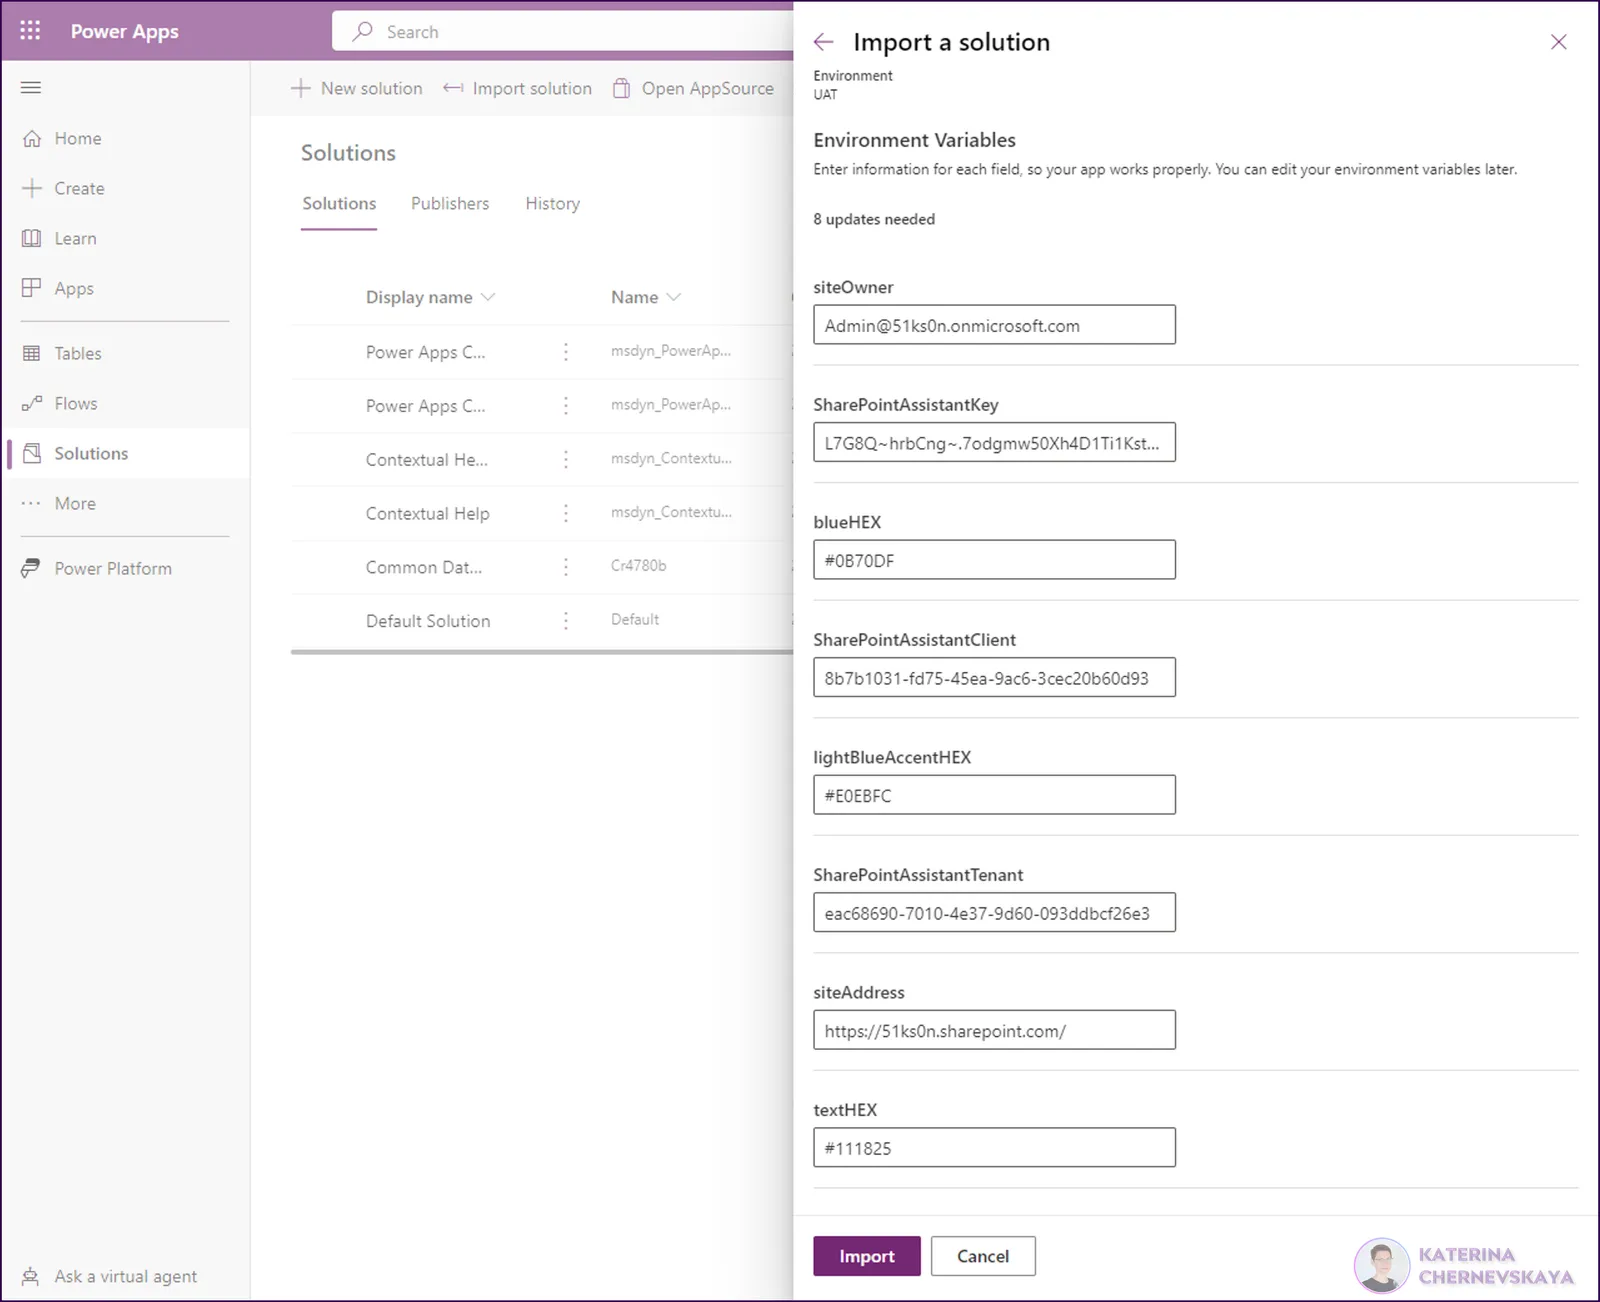
Task: Click the Cancel button
Action: (x=982, y=1256)
